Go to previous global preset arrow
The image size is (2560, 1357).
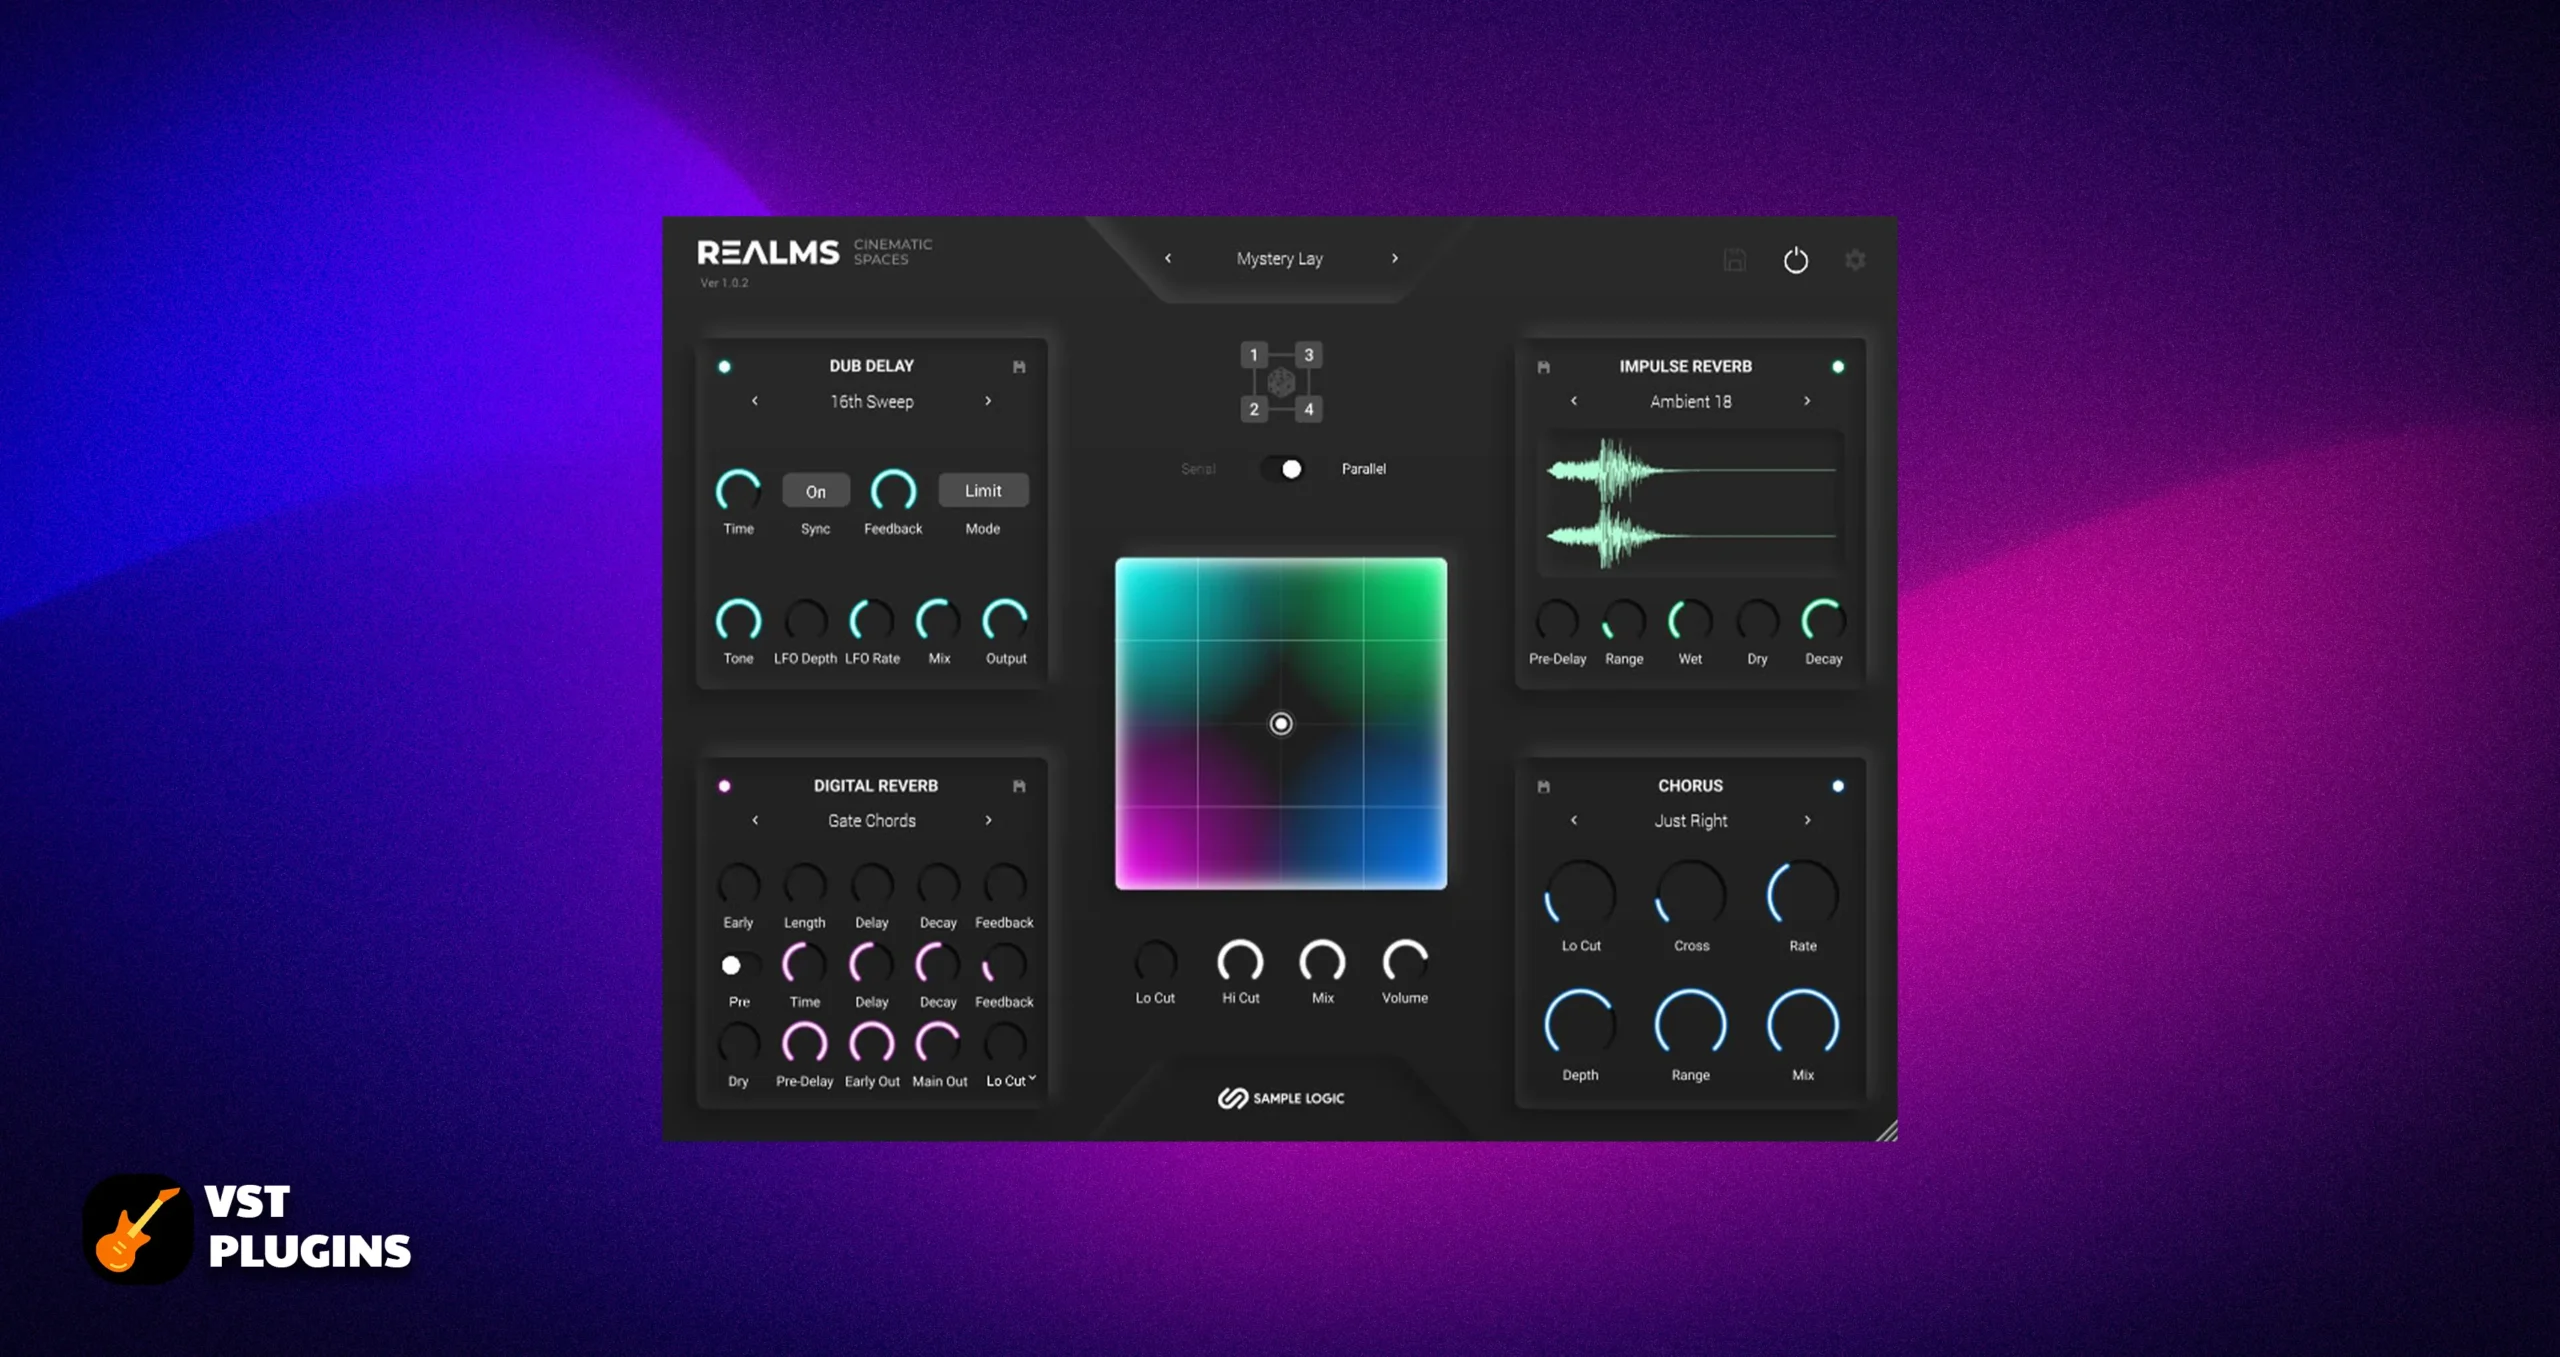click(x=1167, y=258)
